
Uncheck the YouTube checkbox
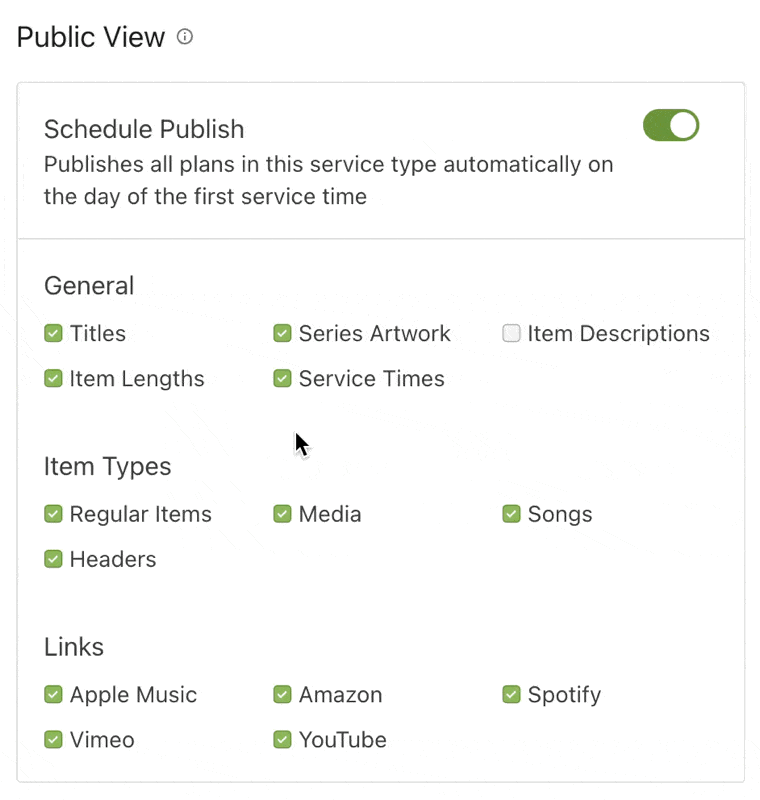282,740
